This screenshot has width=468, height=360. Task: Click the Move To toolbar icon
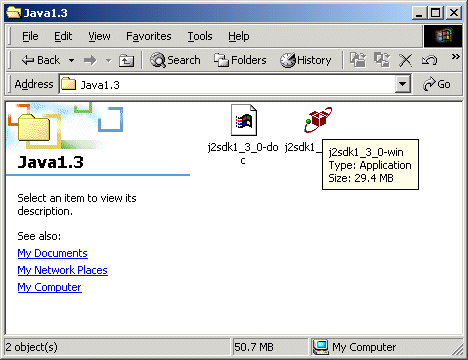tap(358, 60)
